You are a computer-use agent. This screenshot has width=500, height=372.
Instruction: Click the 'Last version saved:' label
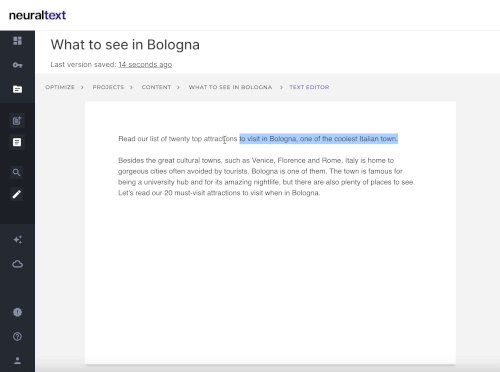[x=83, y=65]
